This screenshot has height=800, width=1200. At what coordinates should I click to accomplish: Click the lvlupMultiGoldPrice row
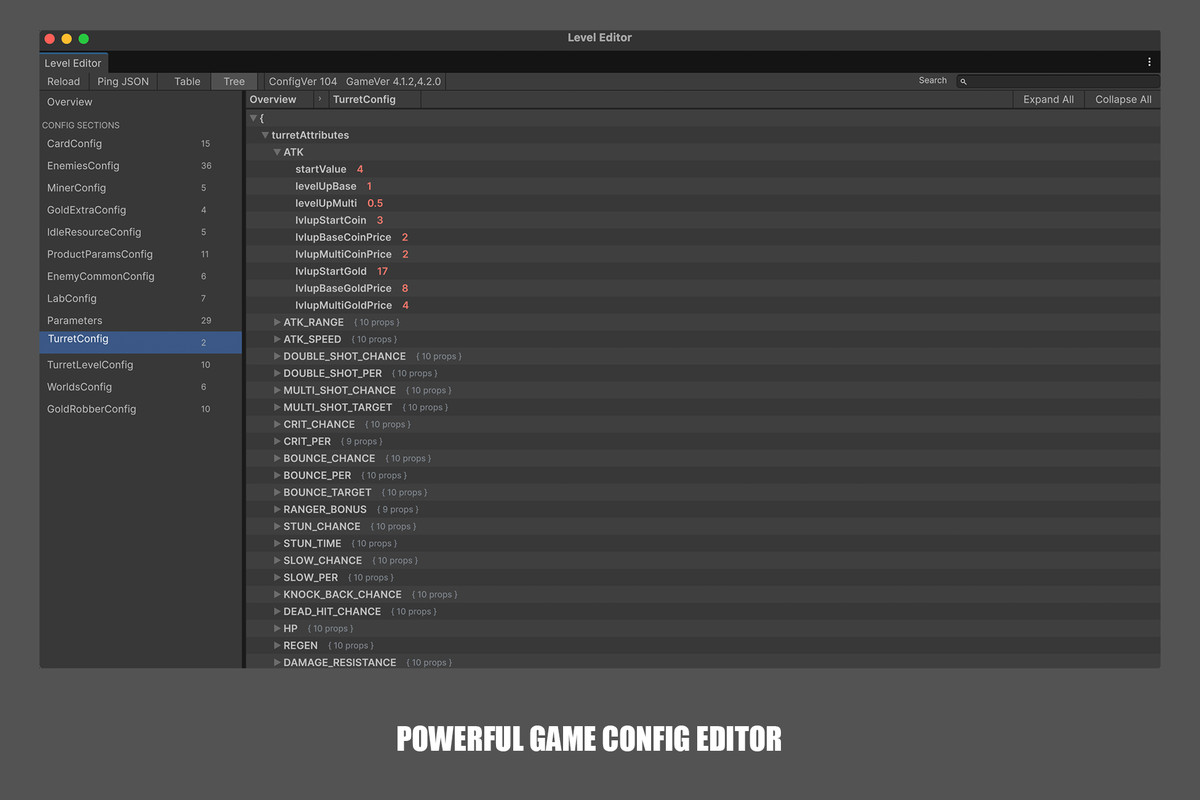pyautogui.click(x=704, y=305)
